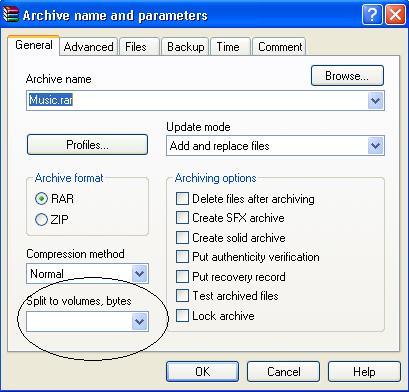This screenshot has height=392, width=409.
Task: Click the Archive name label
Action: pos(58,79)
